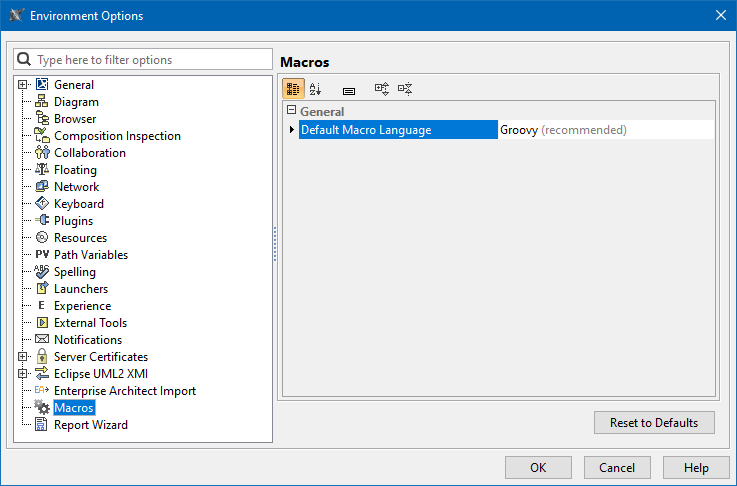
Task: Click the Cancel button
Action: [617, 467]
